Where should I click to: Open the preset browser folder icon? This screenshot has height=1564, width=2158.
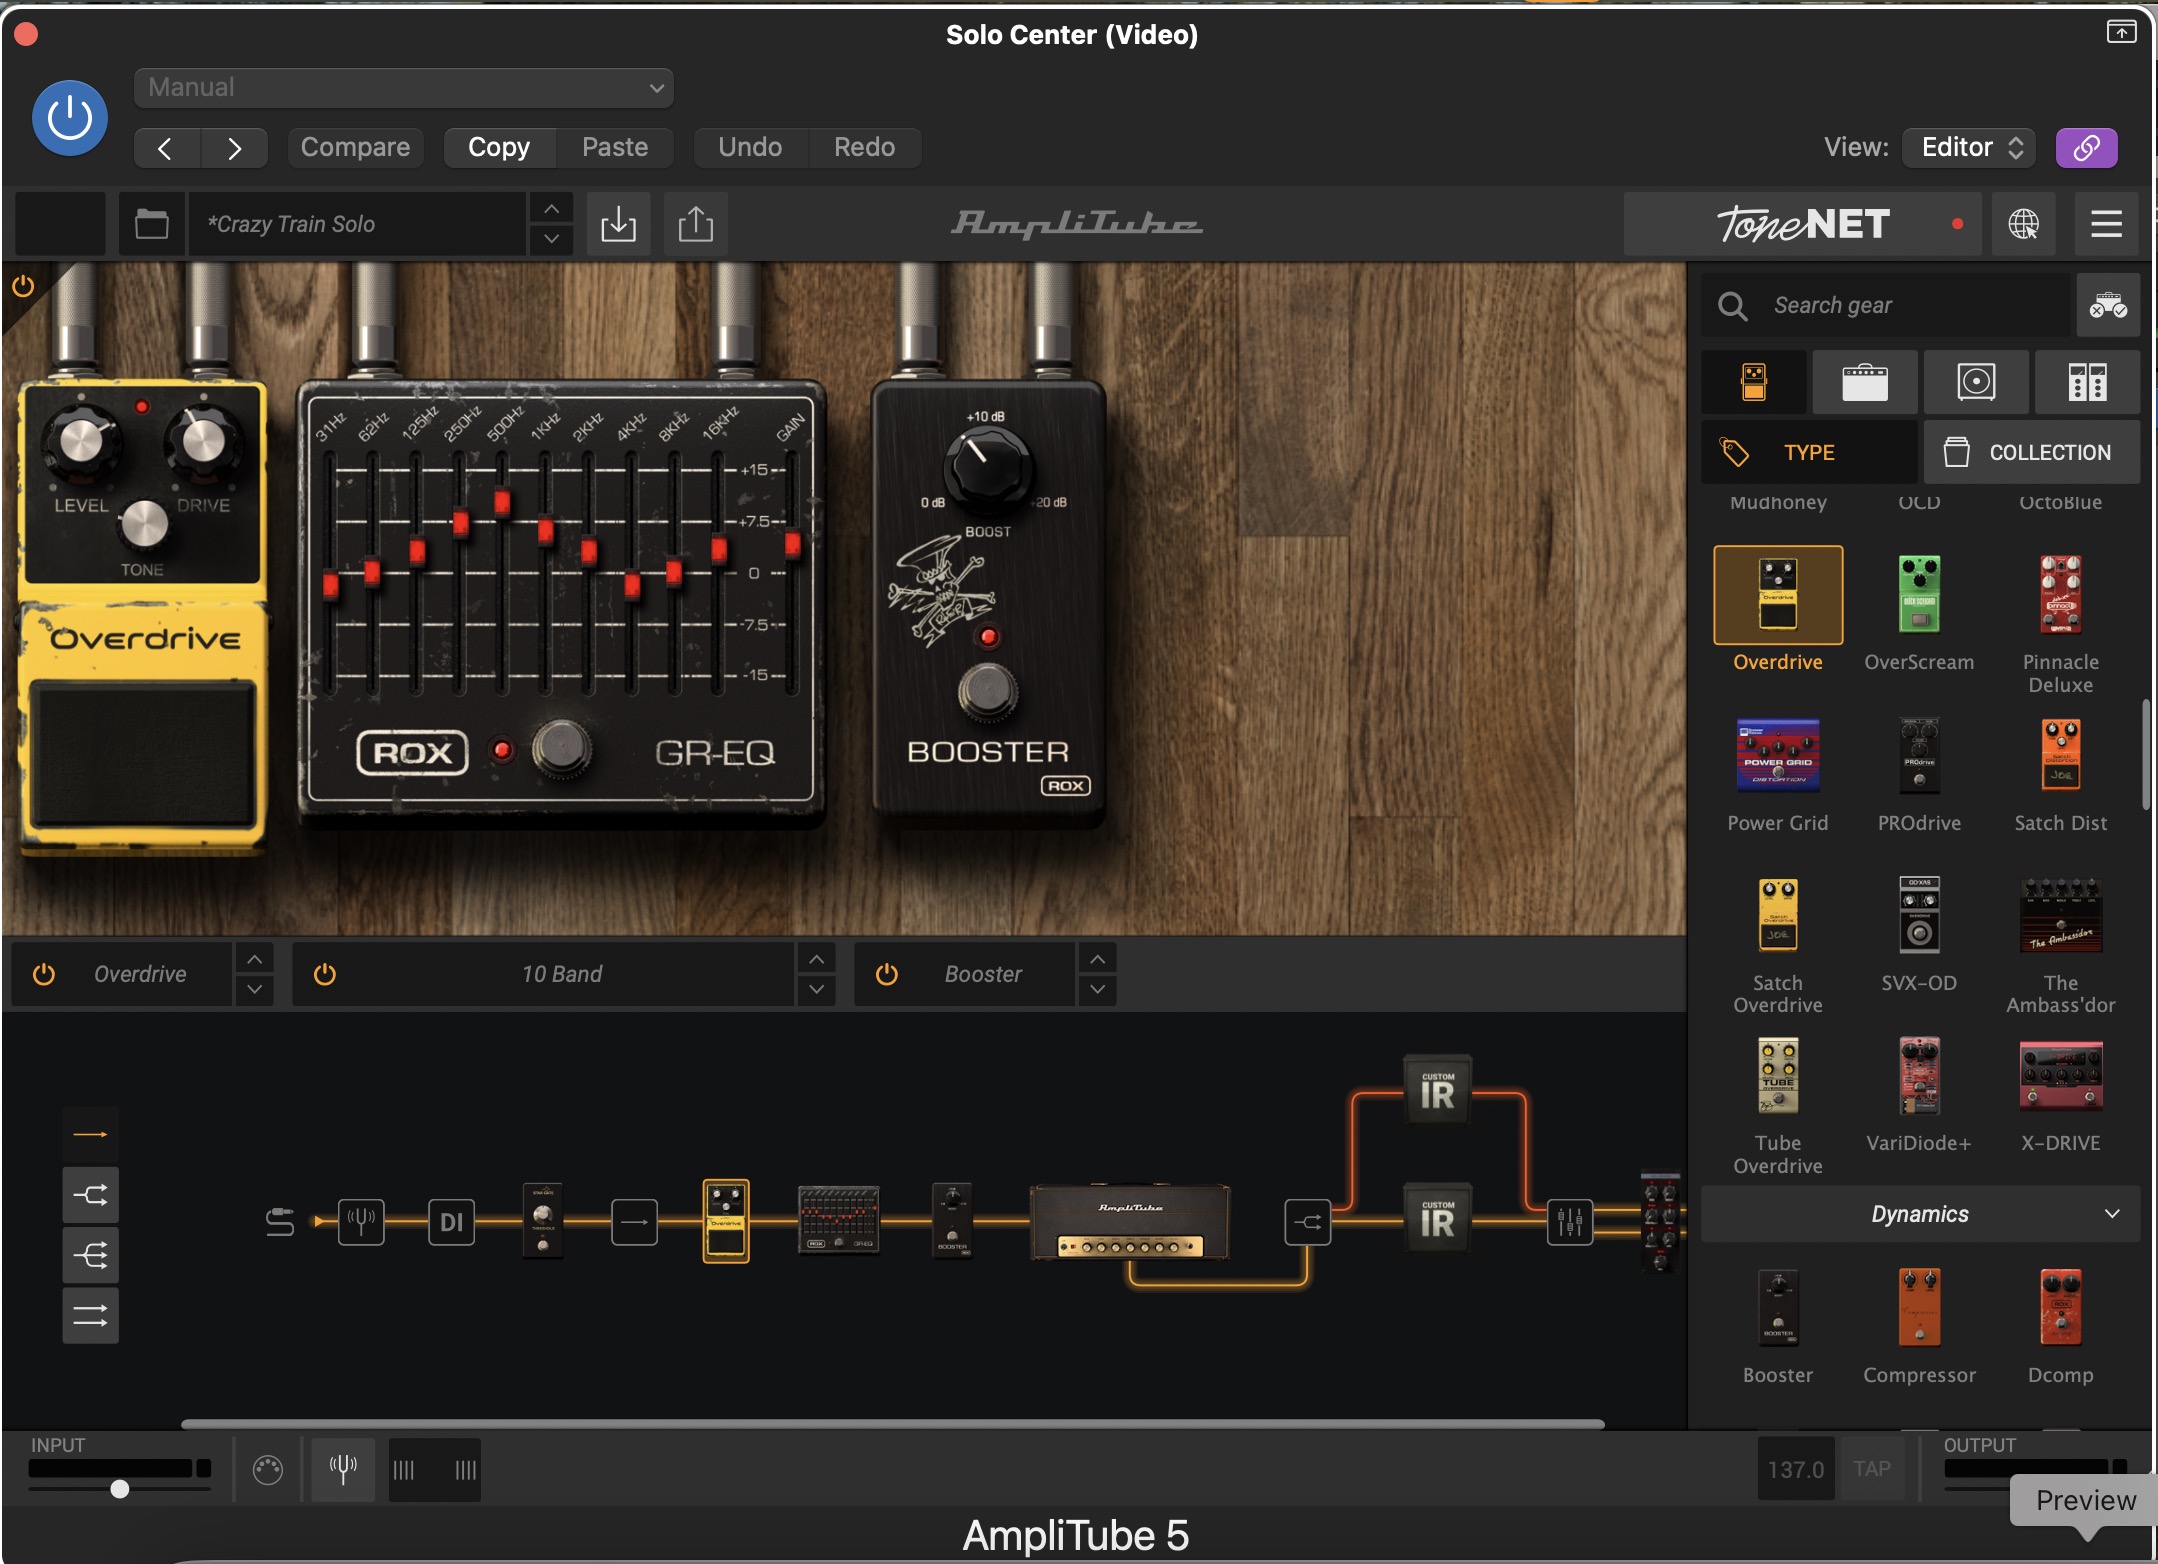tap(152, 224)
